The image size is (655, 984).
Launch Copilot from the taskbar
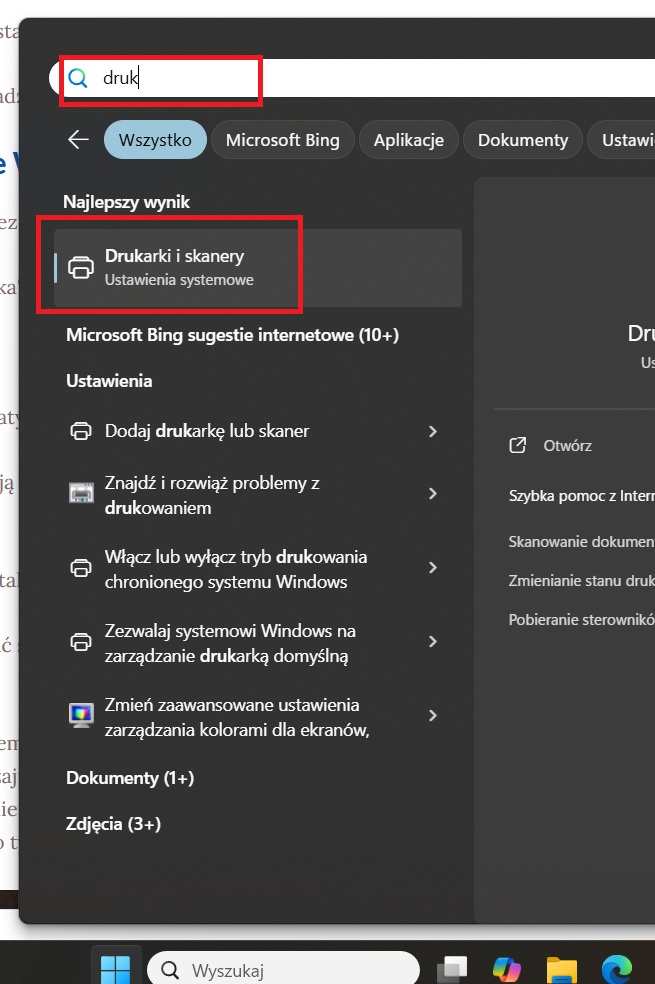point(507,968)
